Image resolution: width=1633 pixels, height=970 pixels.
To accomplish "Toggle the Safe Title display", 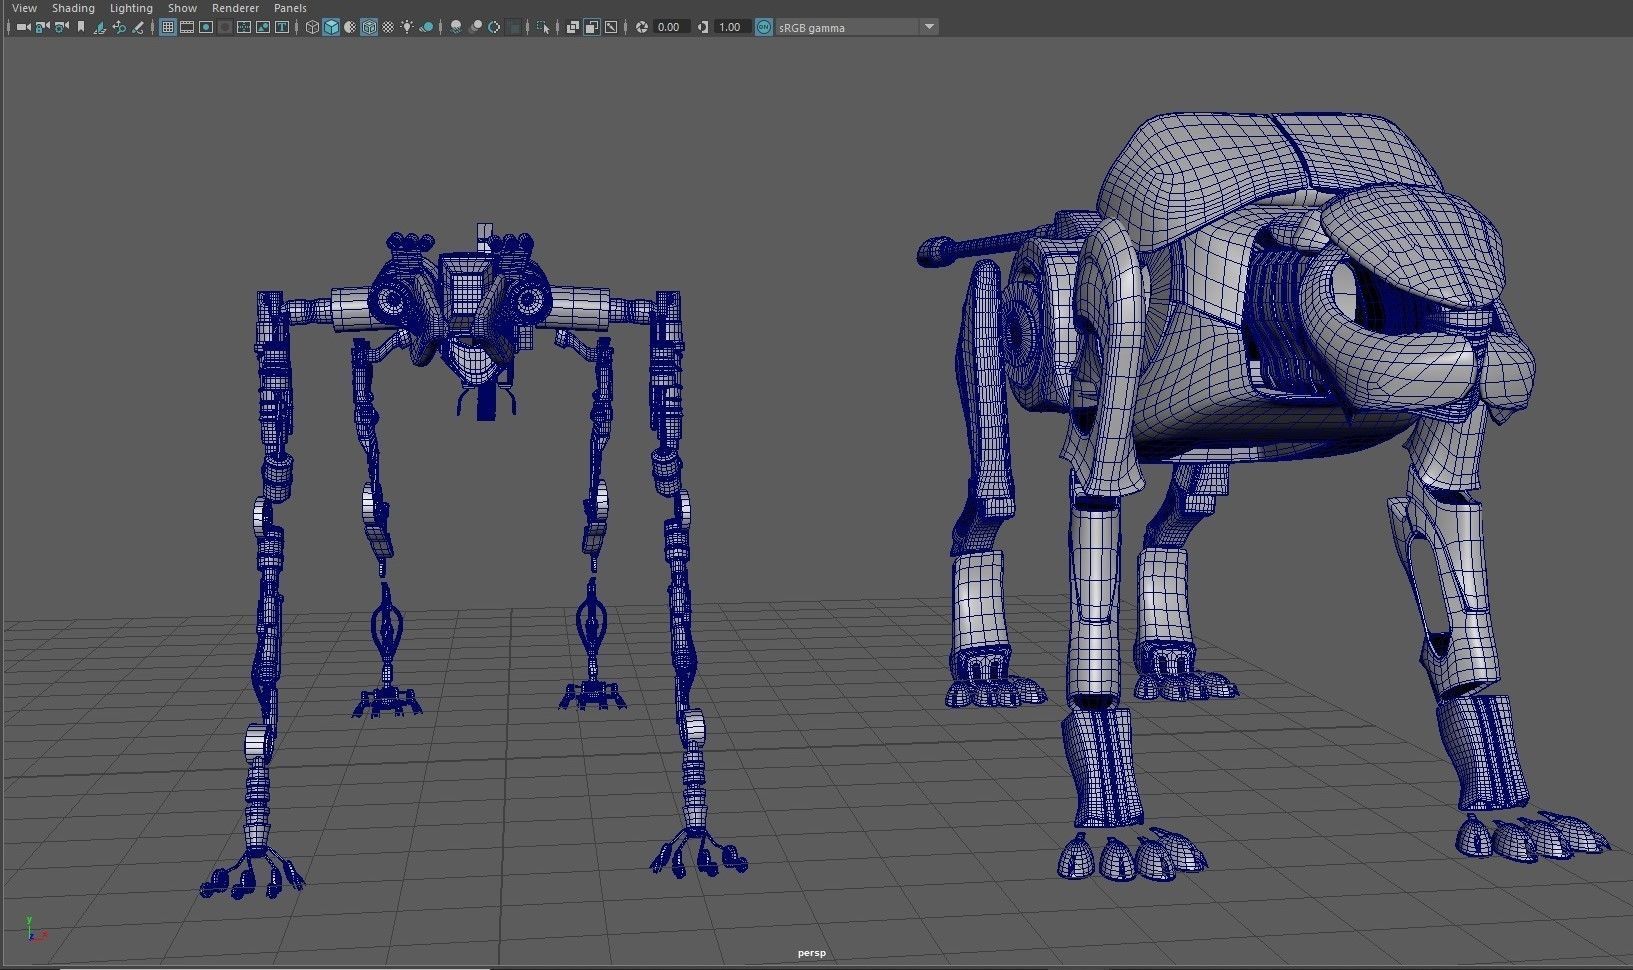I will click(282, 27).
